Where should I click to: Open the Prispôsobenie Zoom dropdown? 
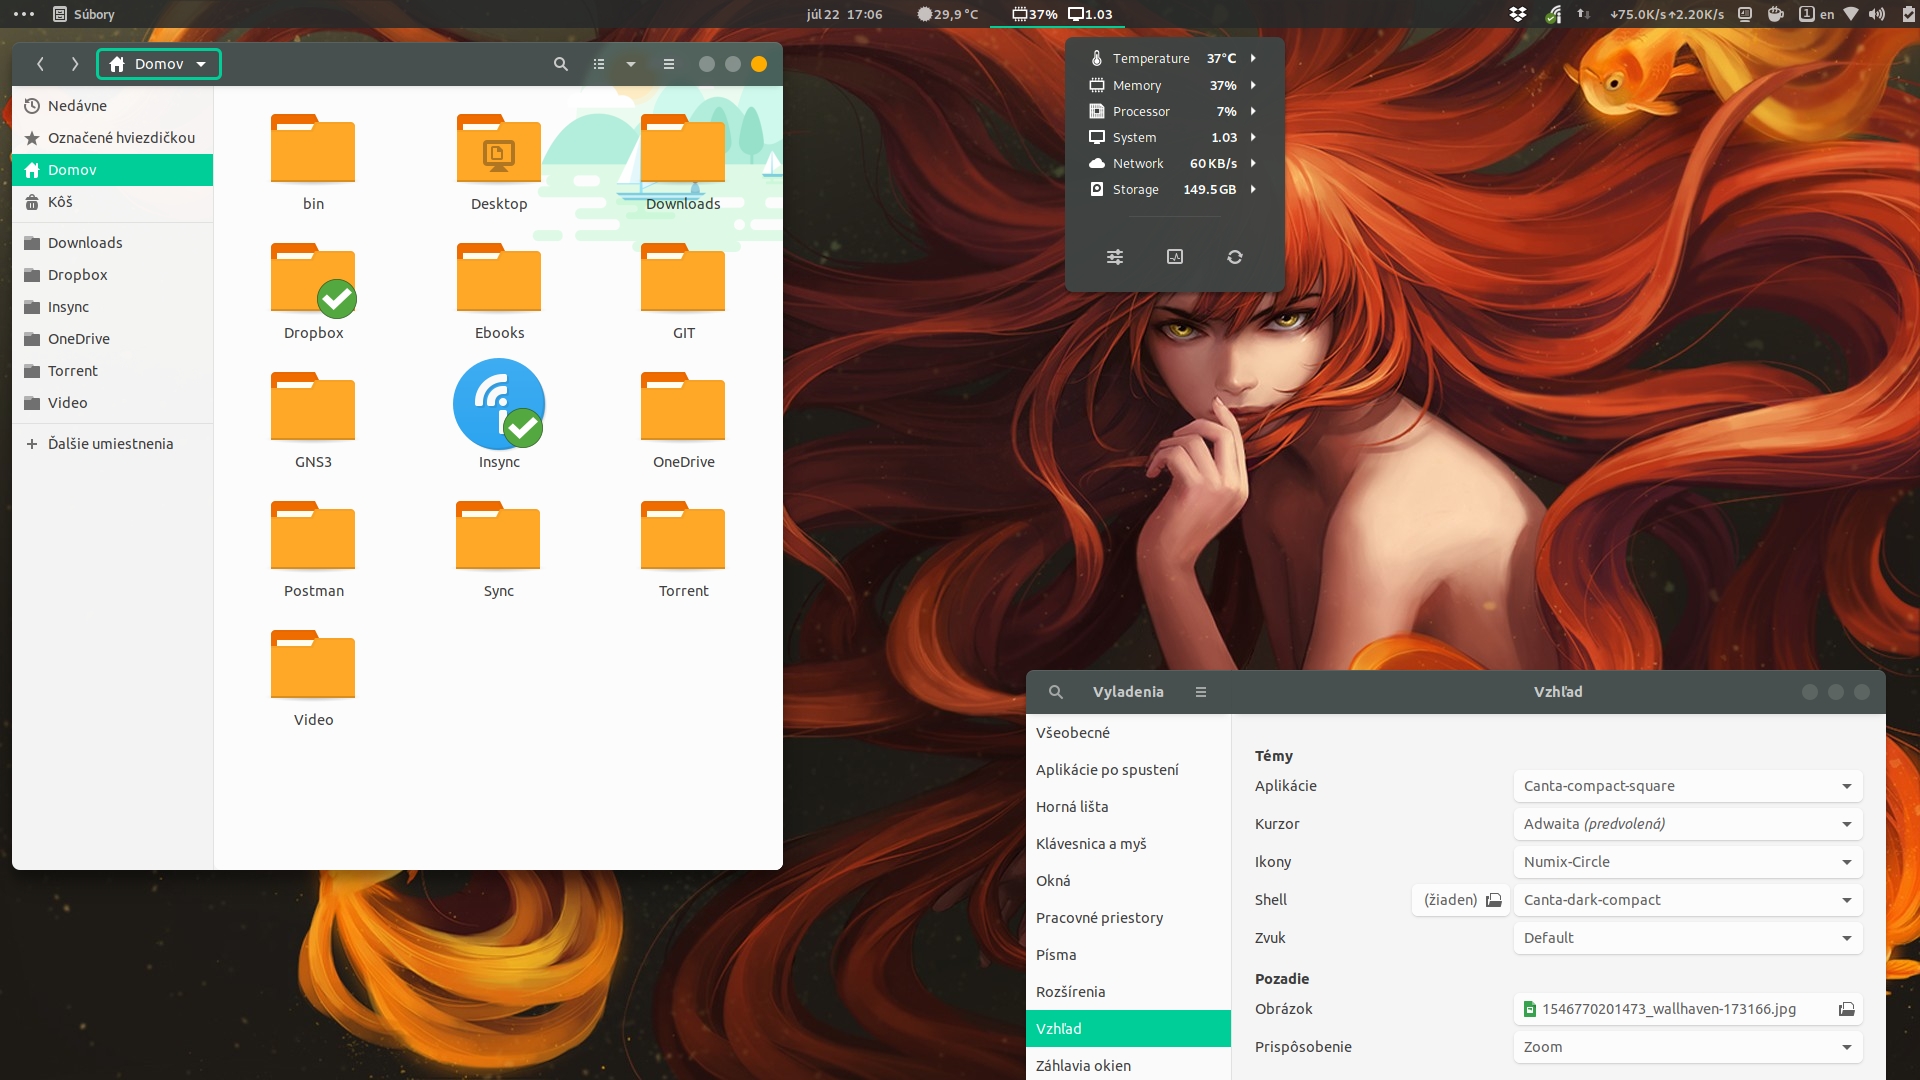pos(1688,1047)
